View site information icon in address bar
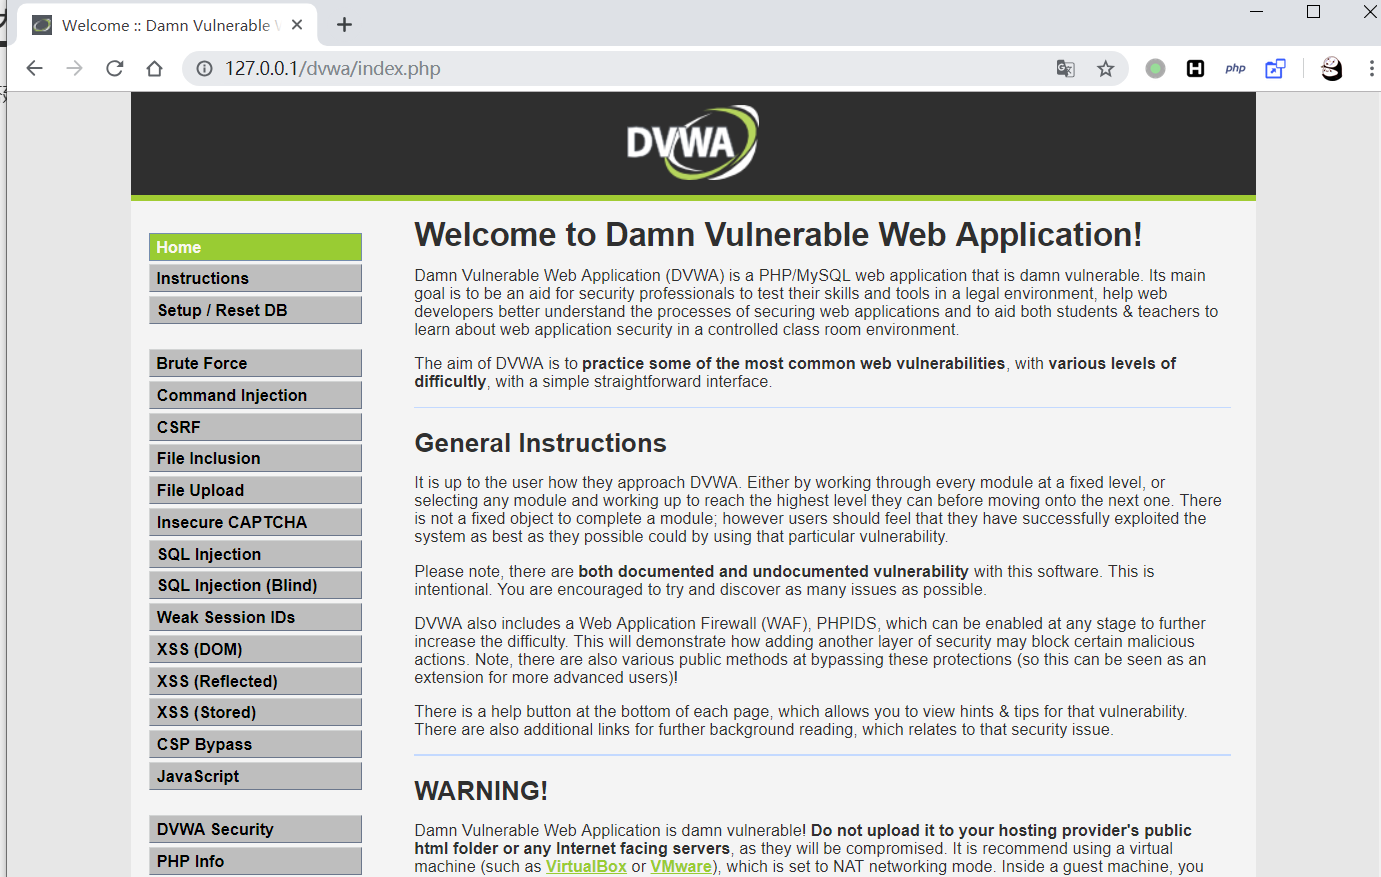 (x=204, y=68)
